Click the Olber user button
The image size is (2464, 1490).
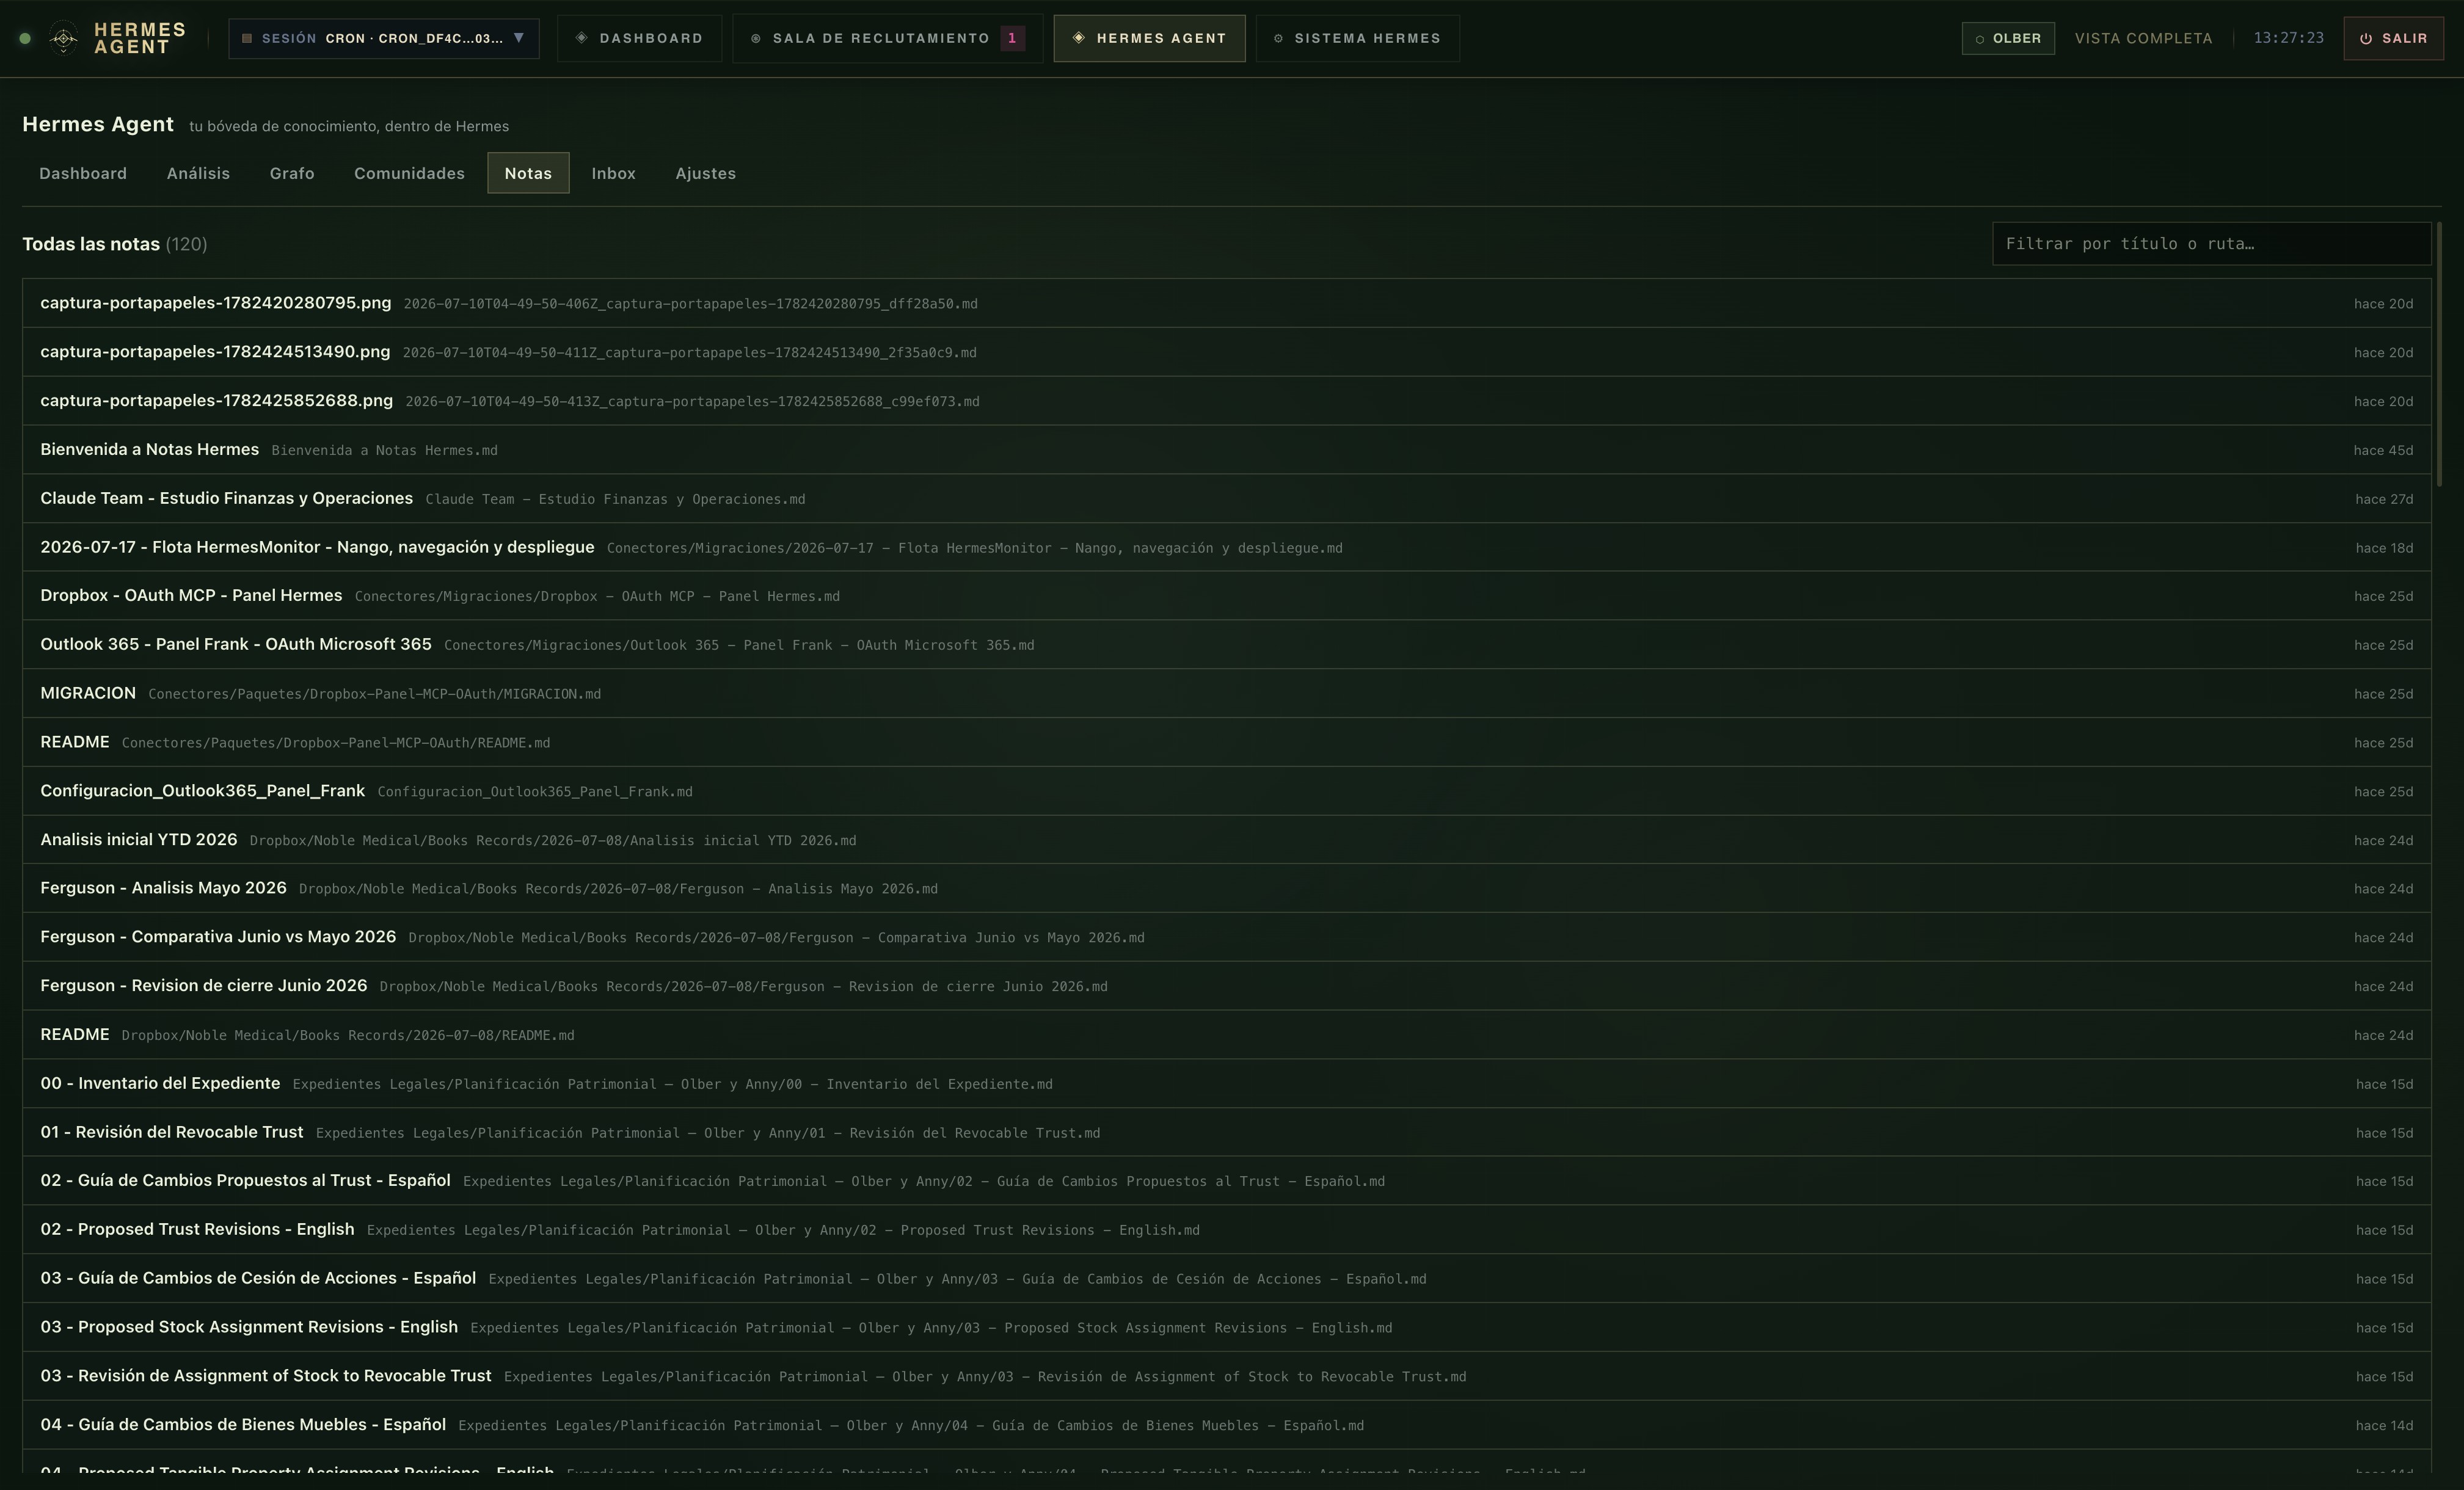click(2008, 38)
